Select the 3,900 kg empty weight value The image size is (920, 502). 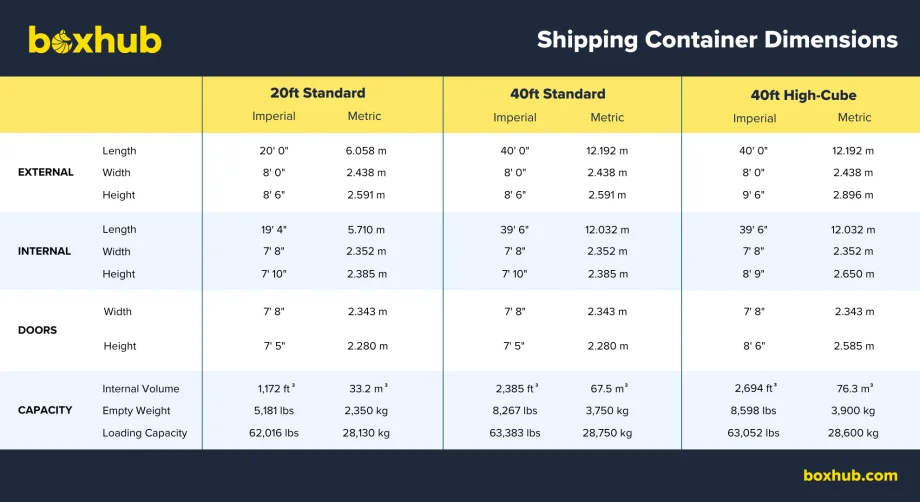tap(853, 411)
